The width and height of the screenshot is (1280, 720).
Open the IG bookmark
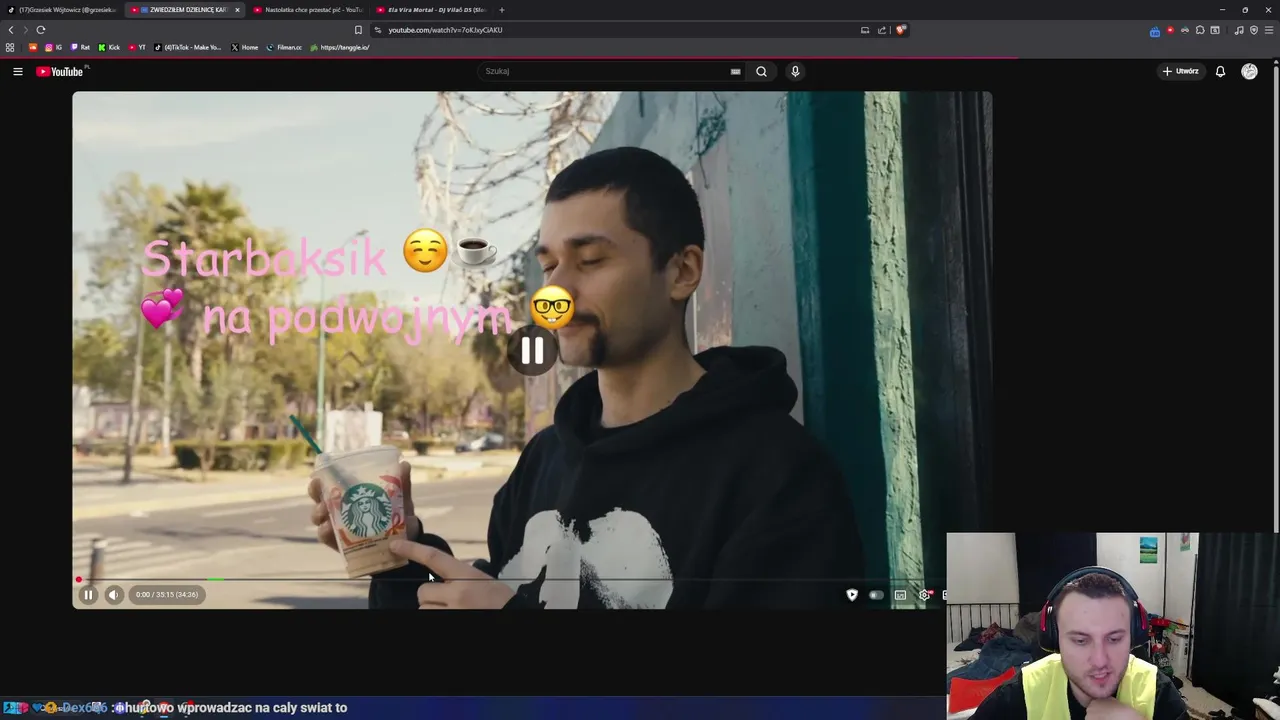53,47
